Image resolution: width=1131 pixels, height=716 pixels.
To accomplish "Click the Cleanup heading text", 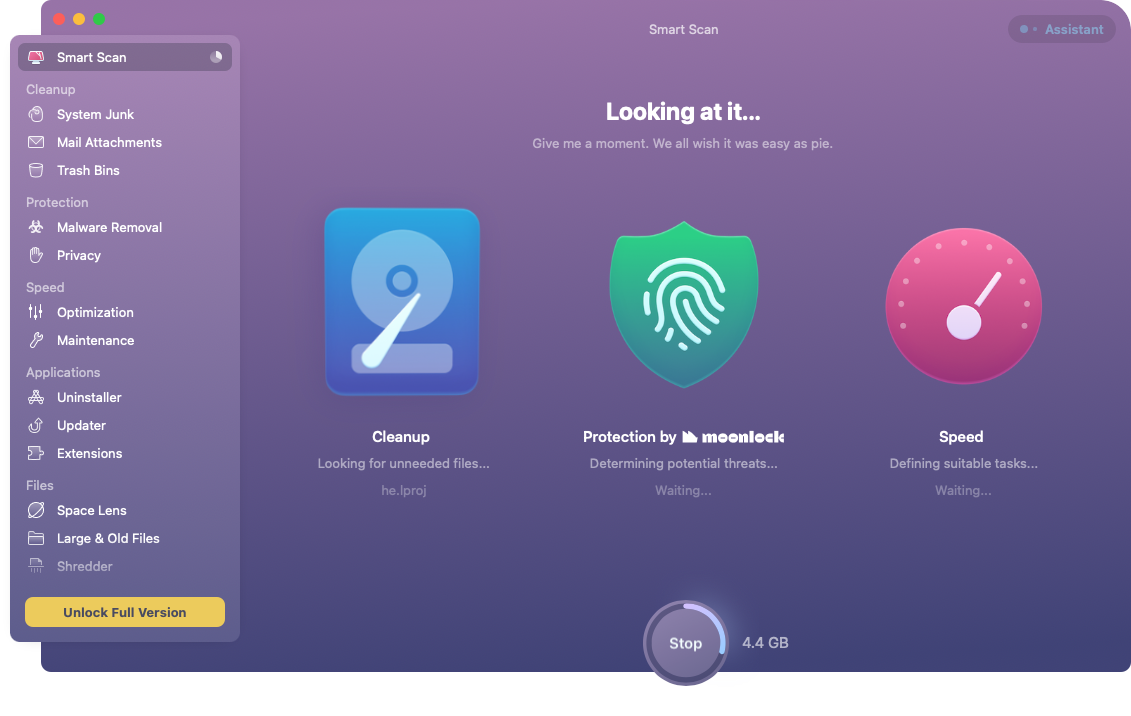I will point(401,437).
